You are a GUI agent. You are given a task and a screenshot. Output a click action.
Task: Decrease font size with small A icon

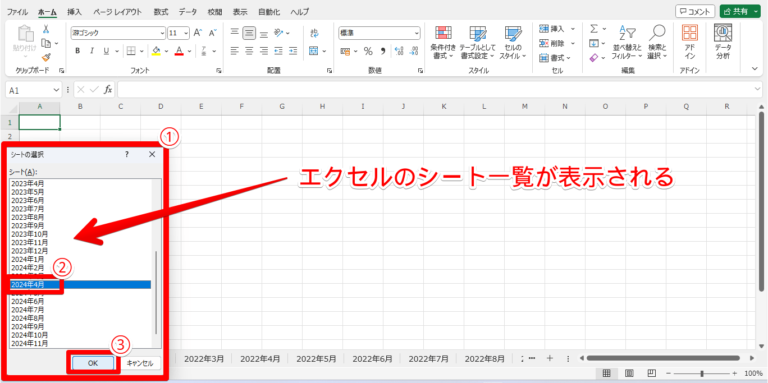pyautogui.click(x=213, y=33)
